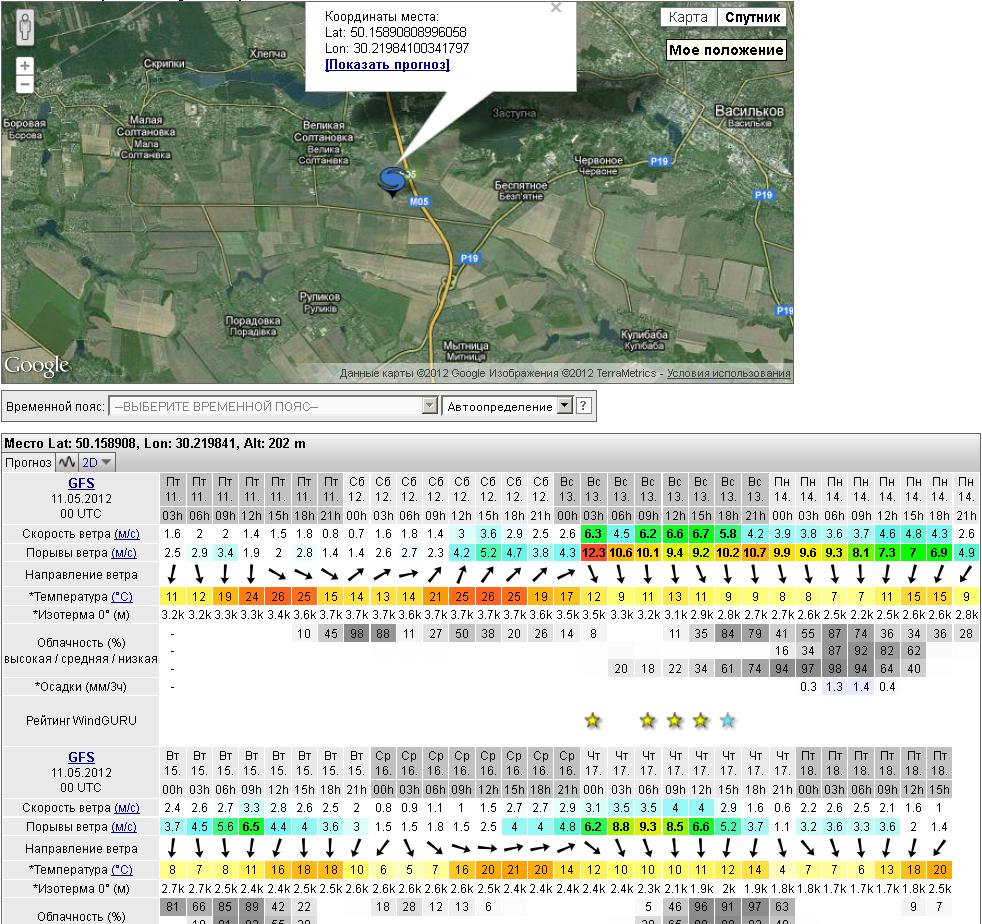Expand the Автоопределение dropdown

[x=564, y=407]
